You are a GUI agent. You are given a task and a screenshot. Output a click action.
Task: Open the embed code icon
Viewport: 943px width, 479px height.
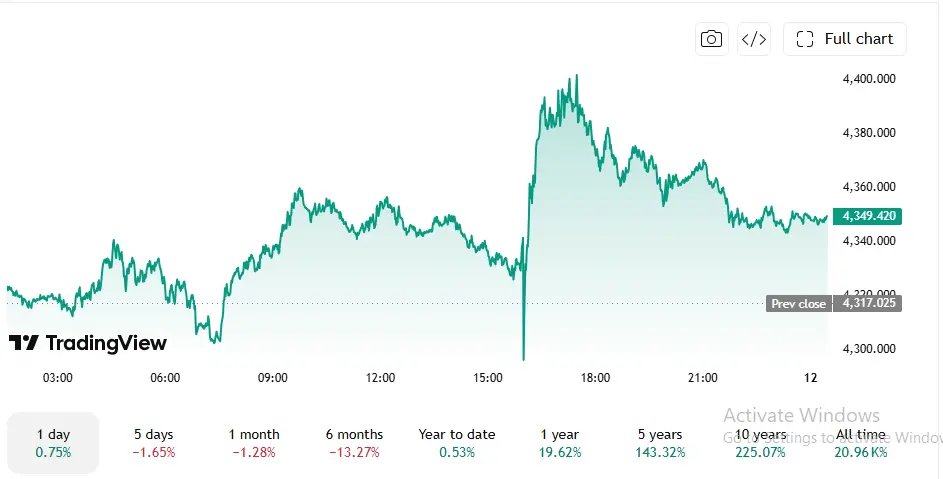pyautogui.click(x=754, y=39)
